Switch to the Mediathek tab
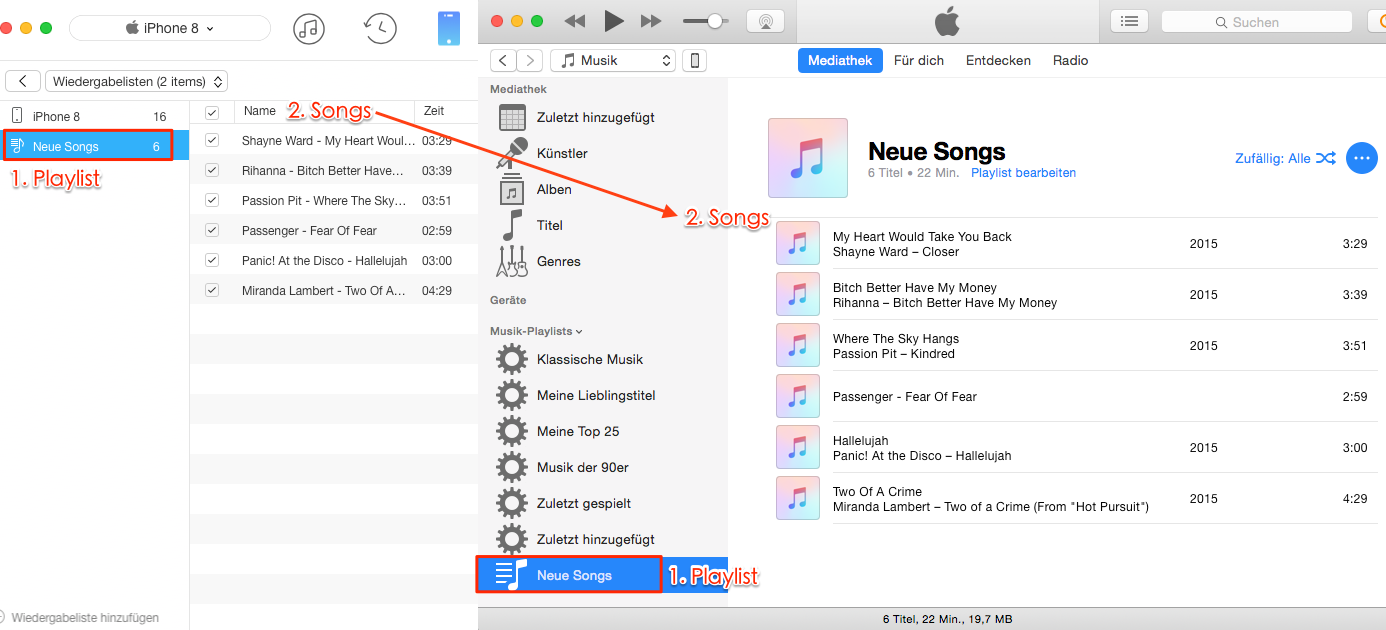Screen dimensions: 1386x630 pyautogui.click(x=840, y=61)
